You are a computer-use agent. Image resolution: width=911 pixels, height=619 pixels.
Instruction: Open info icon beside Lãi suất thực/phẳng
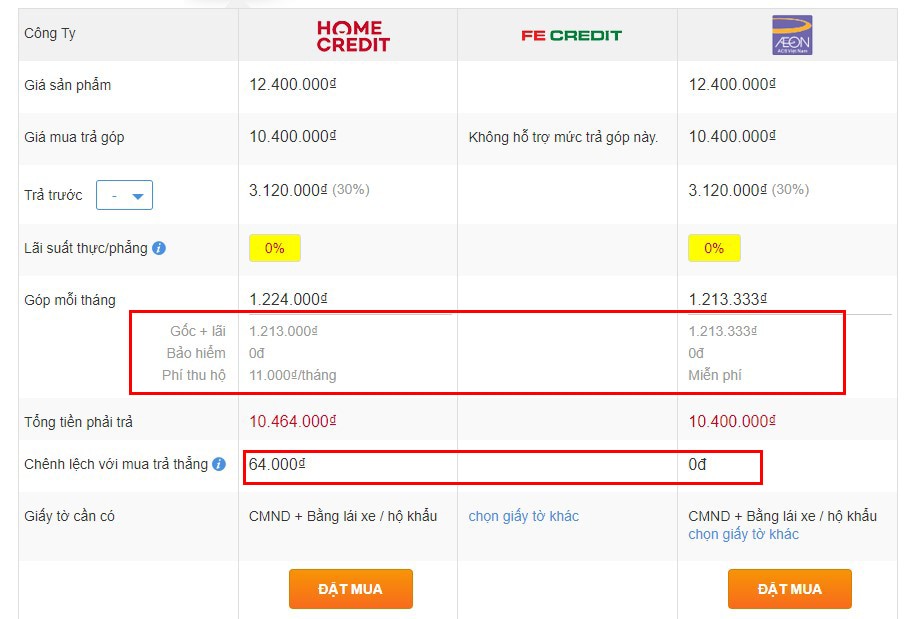point(159,248)
